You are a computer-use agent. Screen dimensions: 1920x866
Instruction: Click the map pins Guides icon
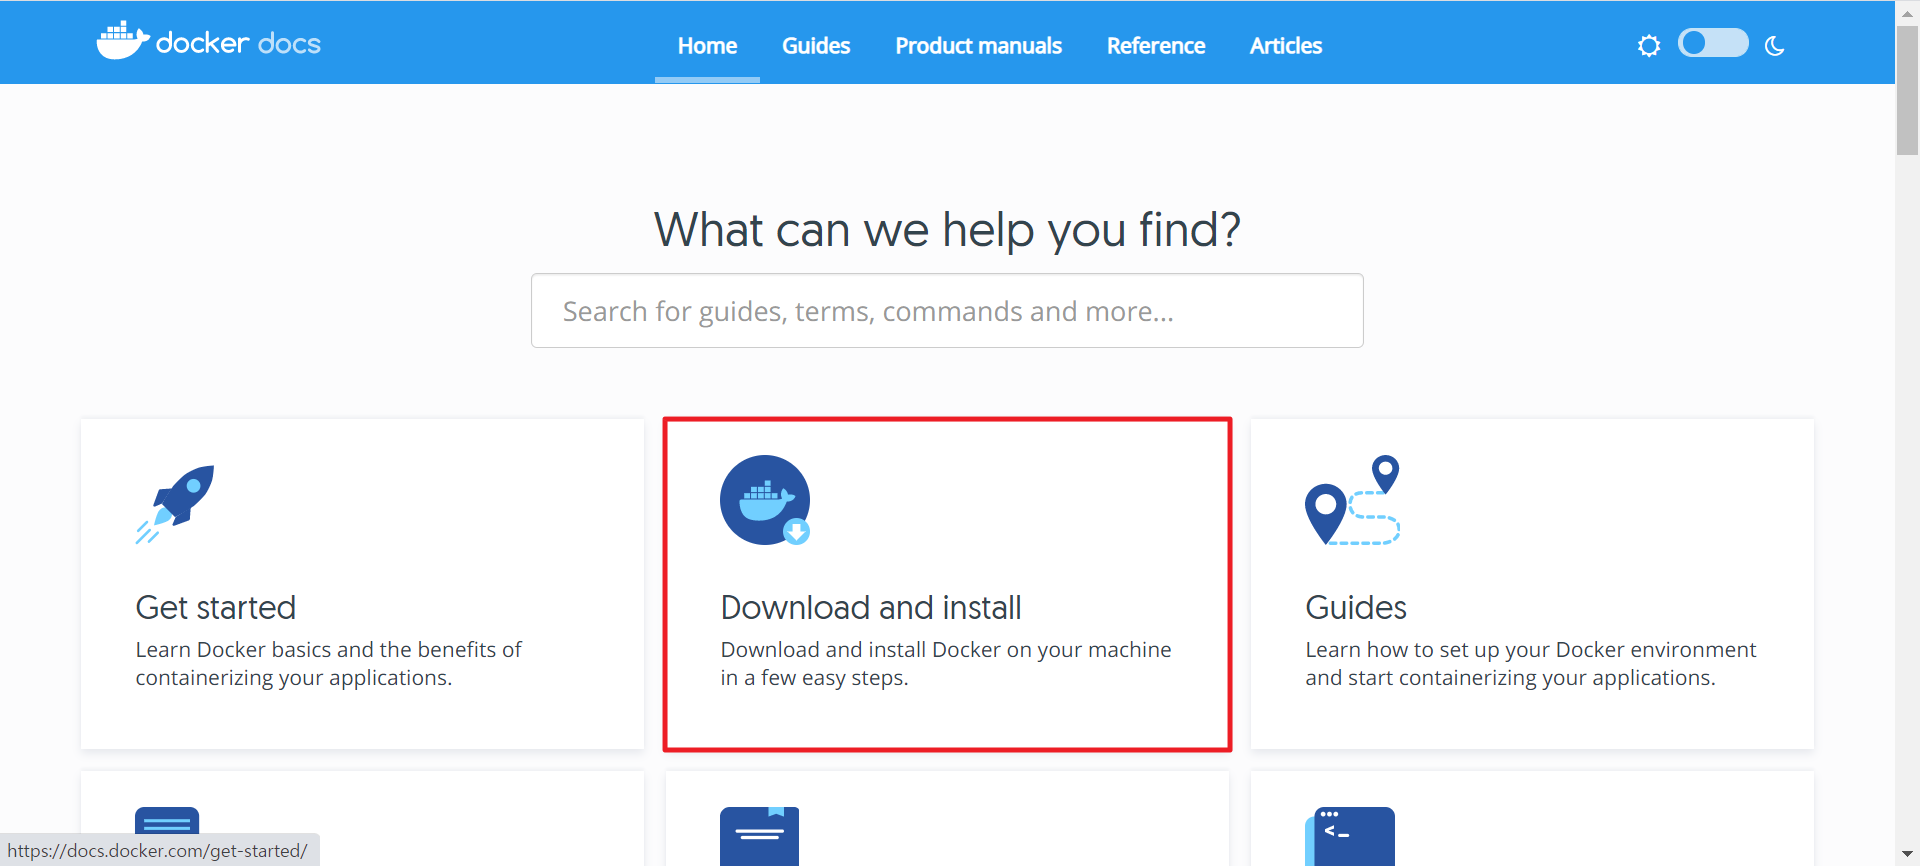tap(1352, 500)
